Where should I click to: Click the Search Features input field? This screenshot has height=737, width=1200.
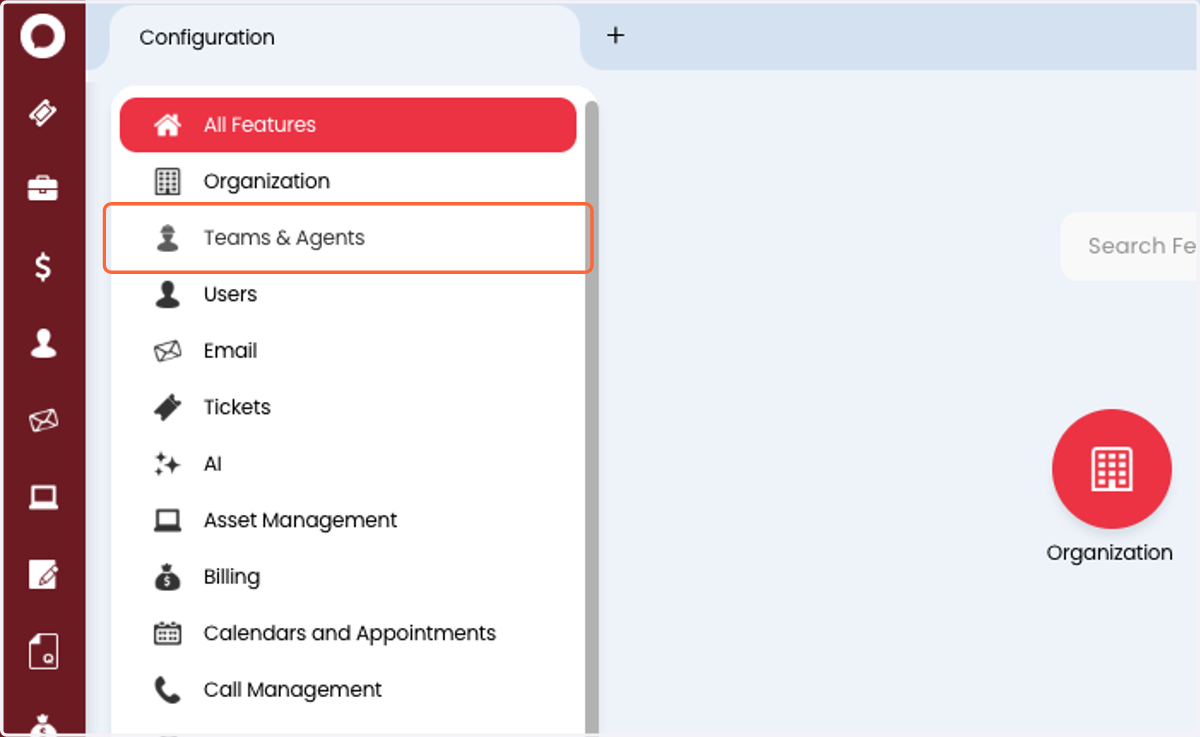click(x=1130, y=246)
